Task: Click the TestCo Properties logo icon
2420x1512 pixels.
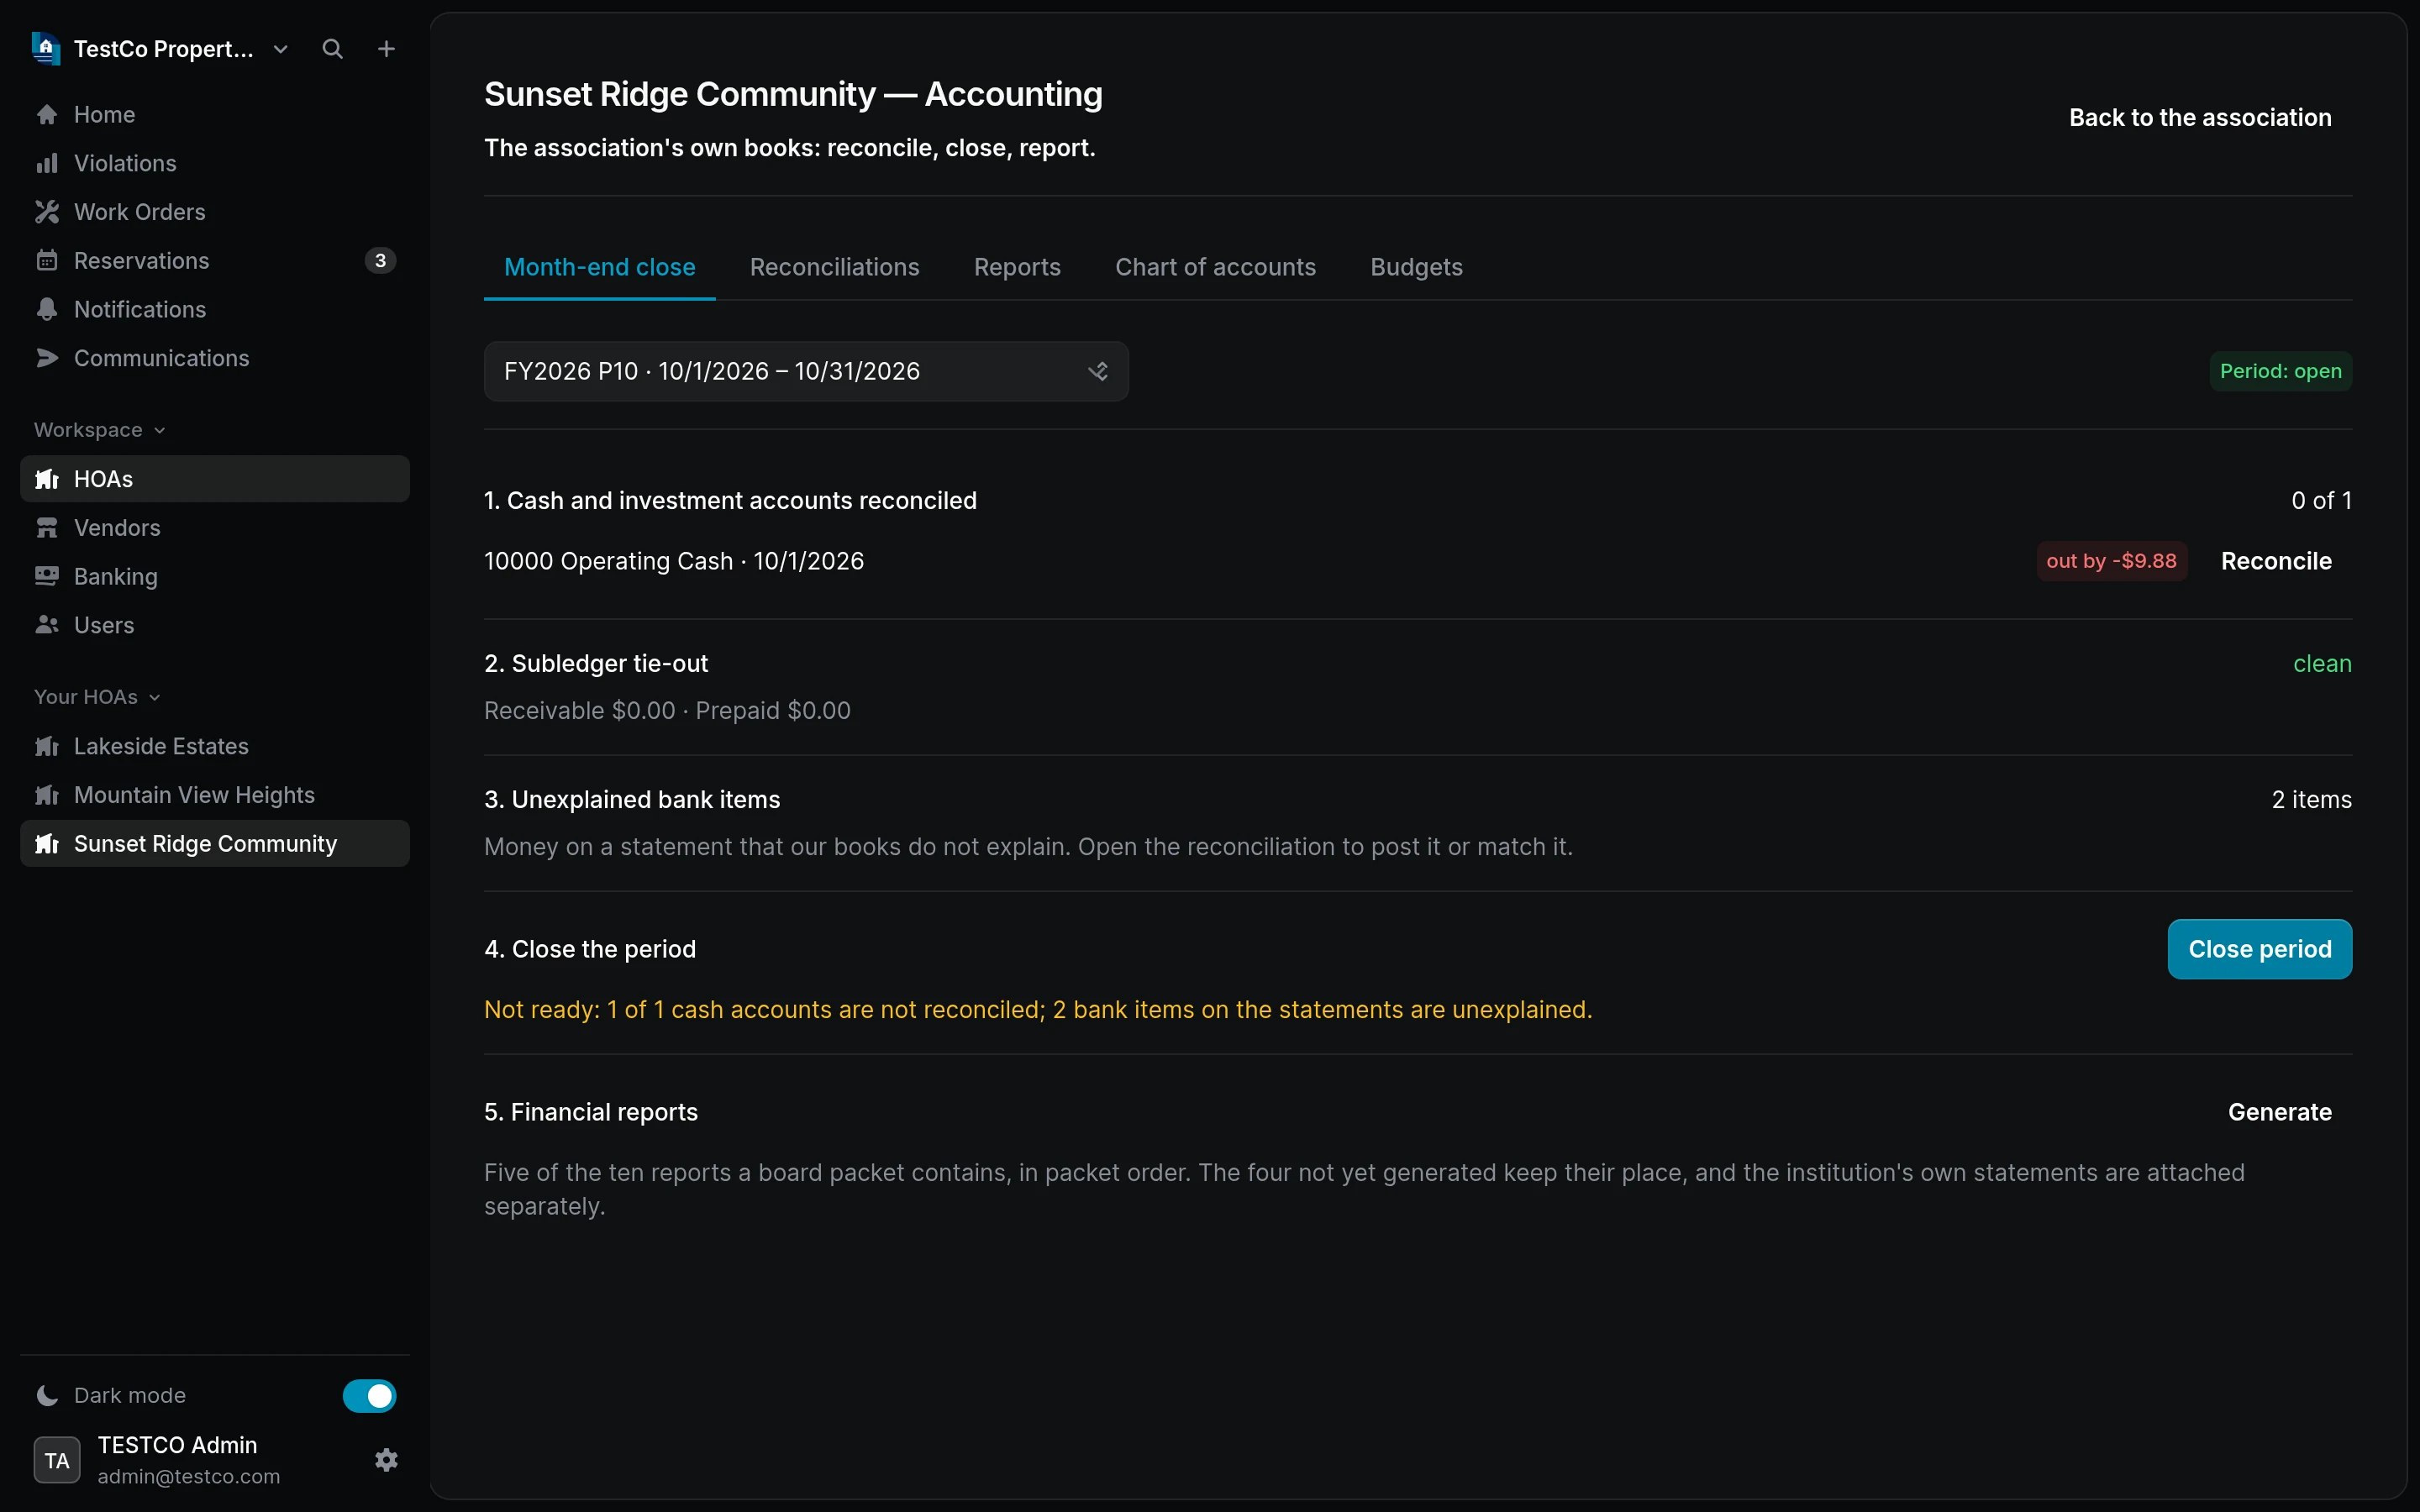Action: click(x=46, y=48)
